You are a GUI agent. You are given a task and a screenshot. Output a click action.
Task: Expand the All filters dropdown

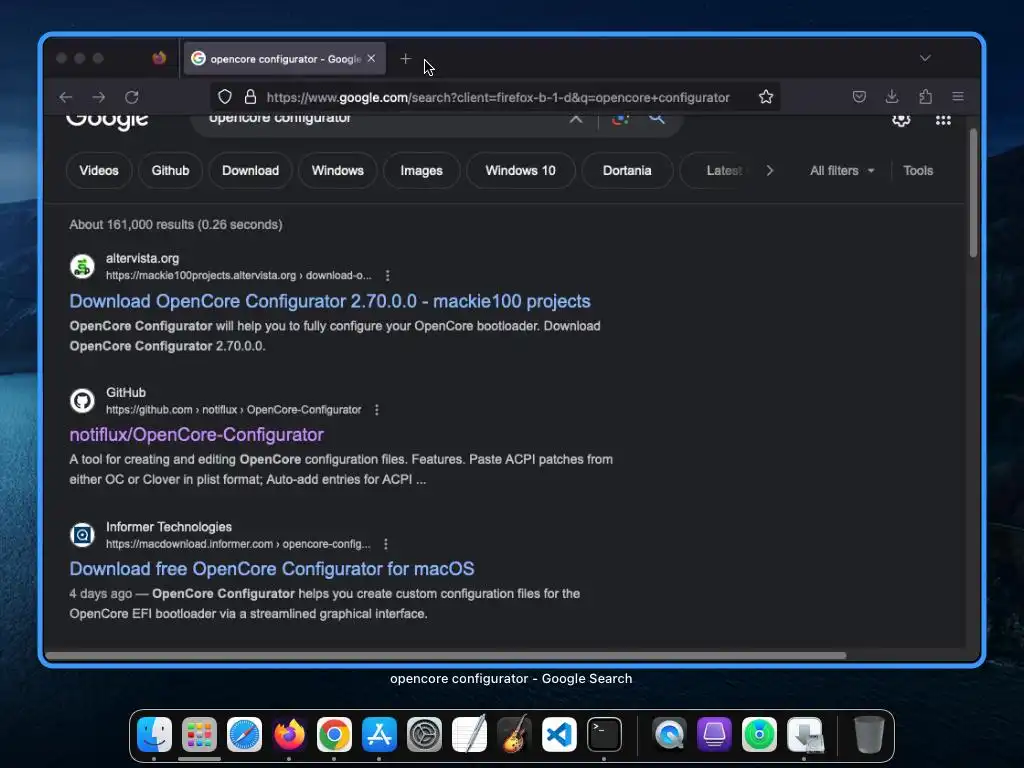842,170
